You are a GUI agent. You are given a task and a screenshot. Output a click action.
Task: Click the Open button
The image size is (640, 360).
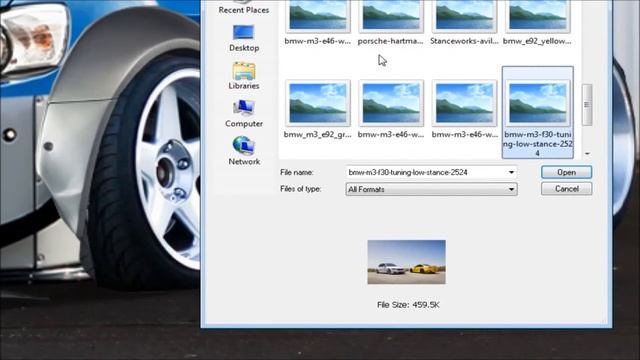pos(567,172)
